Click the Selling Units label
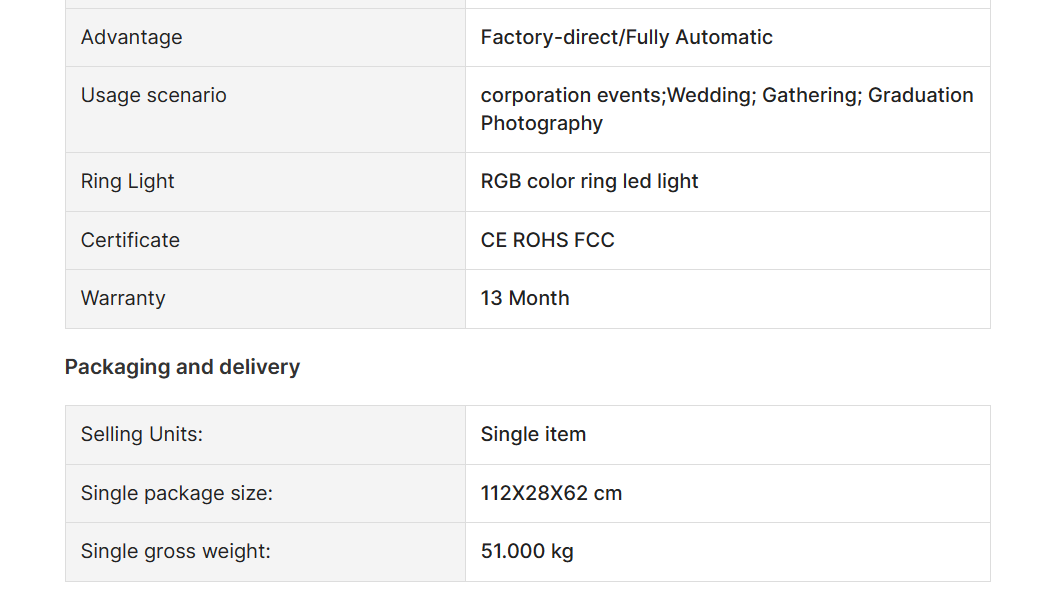Screen dimensions: 1040x600 pyautogui.click(x=142, y=434)
